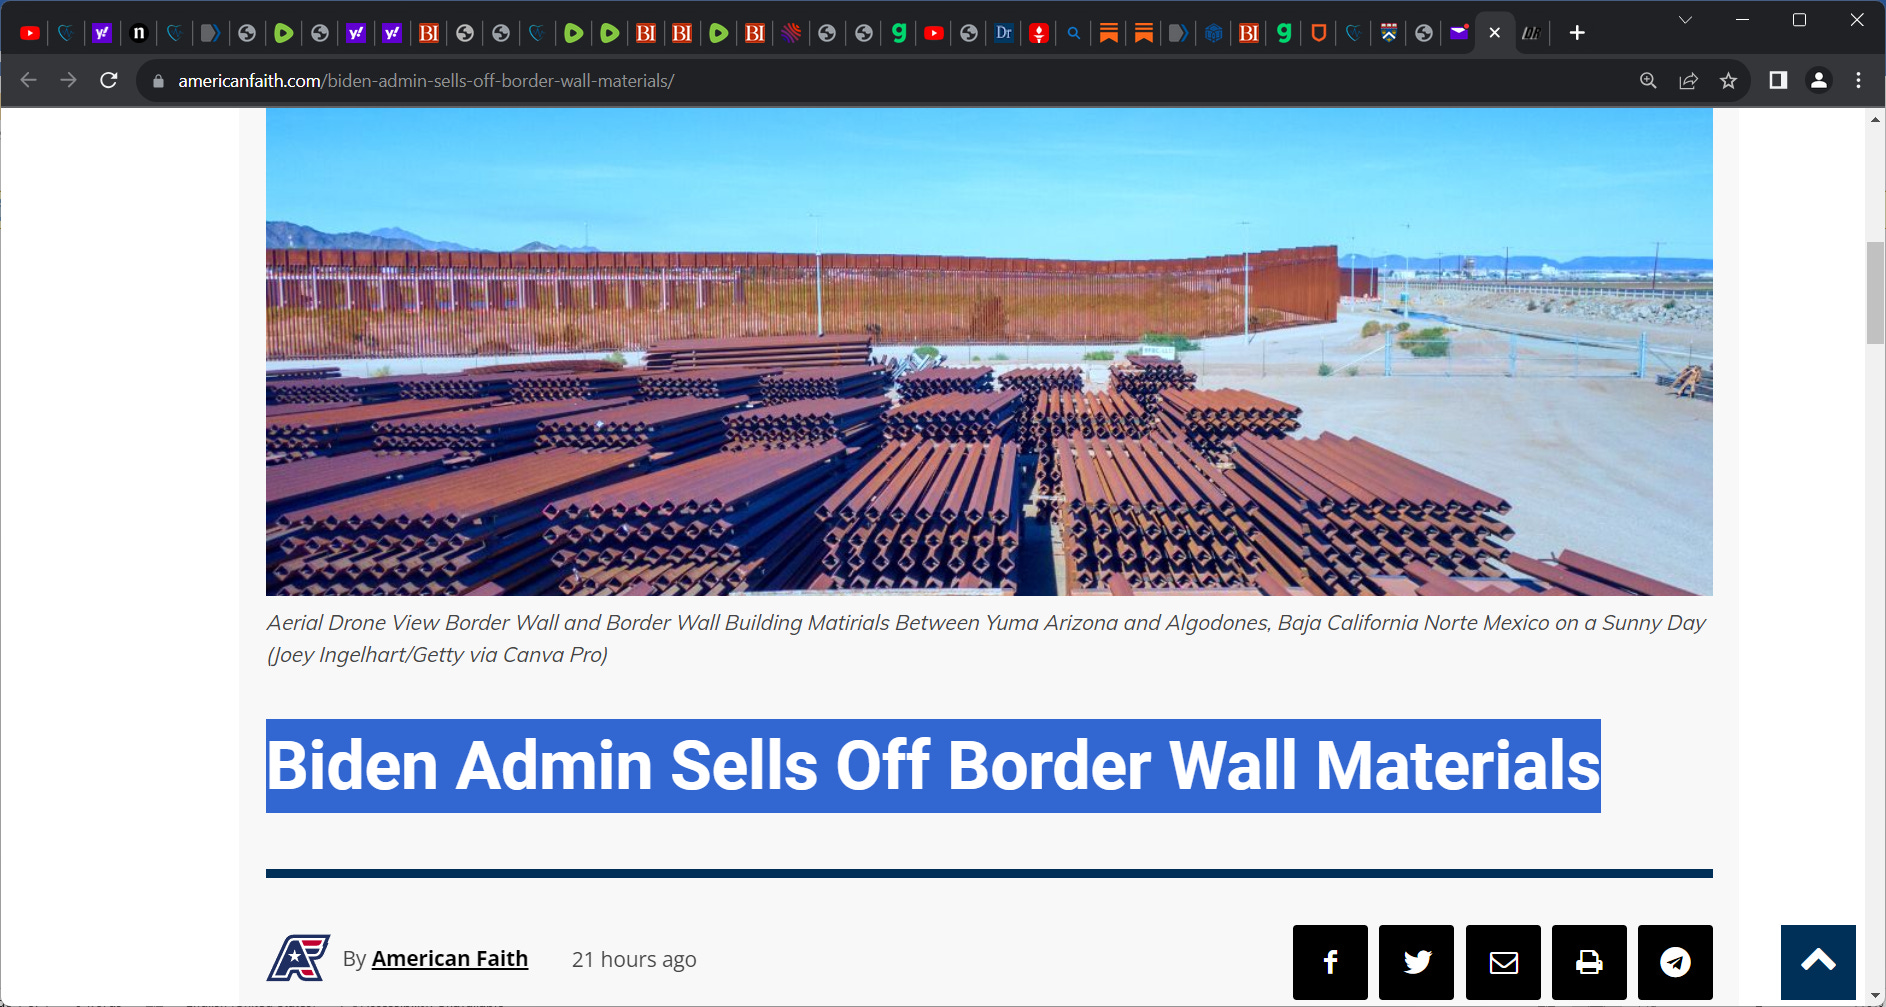Go back to the previous page
1886x1007 pixels.
[x=27, y=80]
